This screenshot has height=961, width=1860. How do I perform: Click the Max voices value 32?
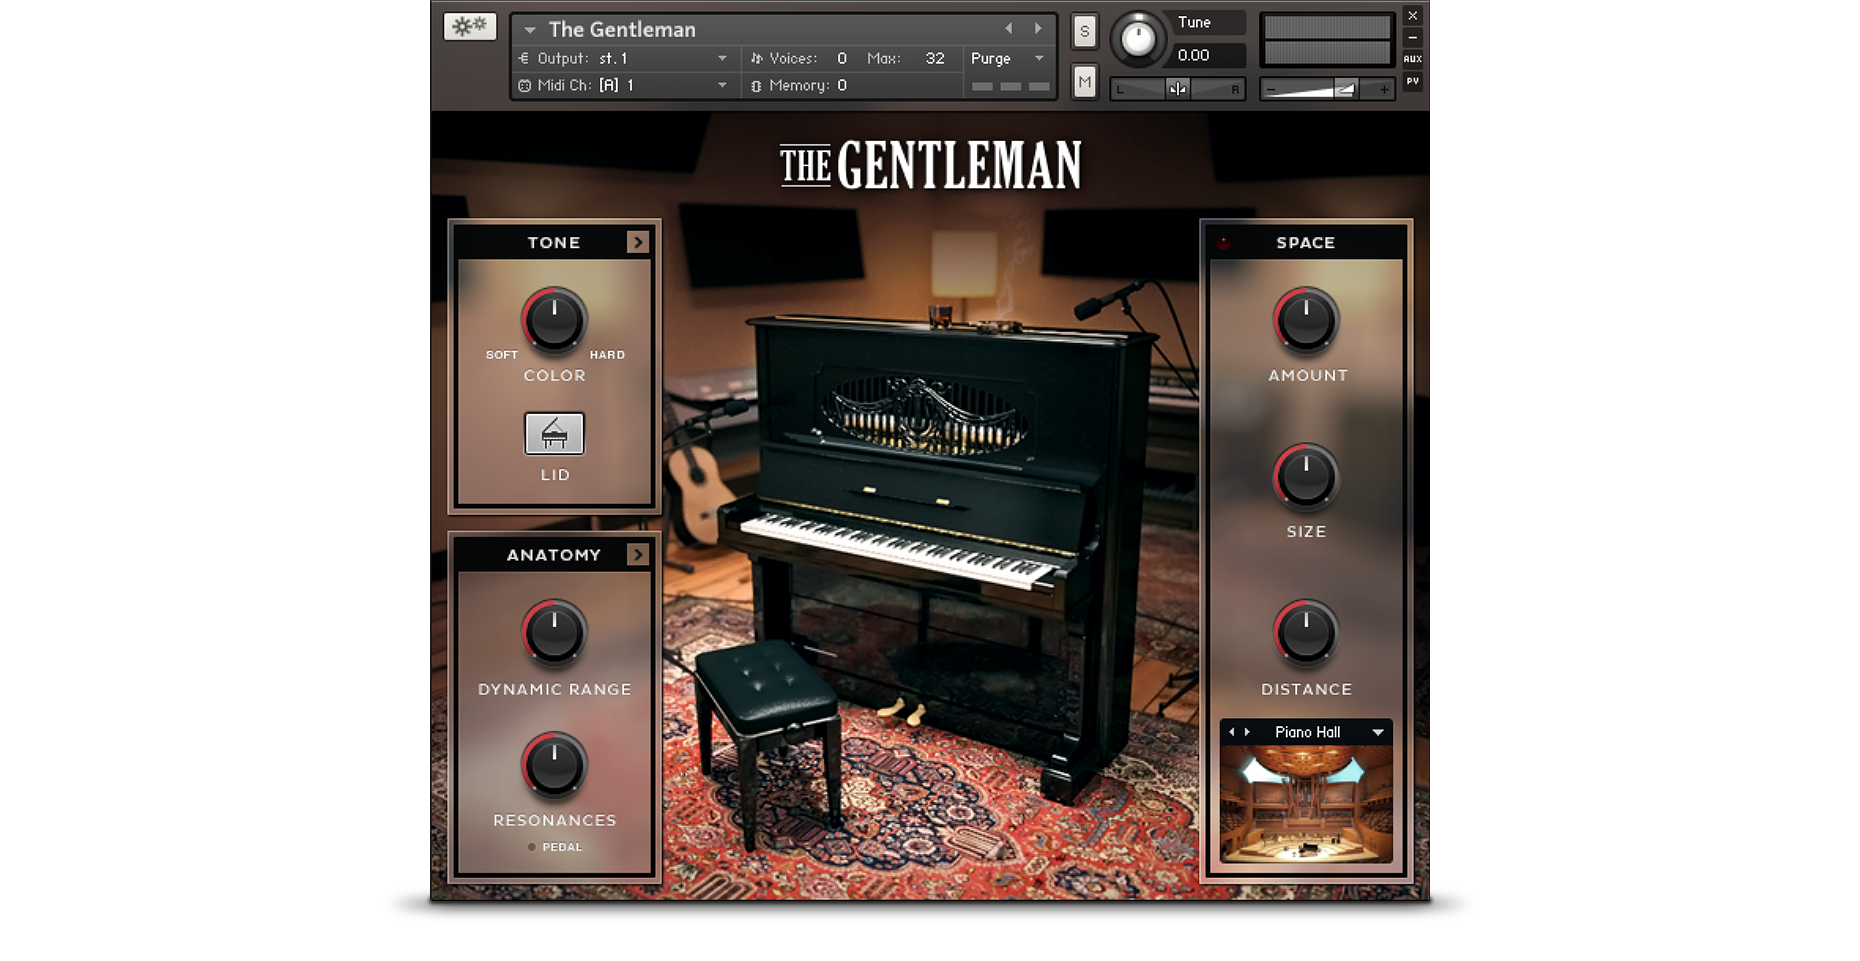[935, 59]
